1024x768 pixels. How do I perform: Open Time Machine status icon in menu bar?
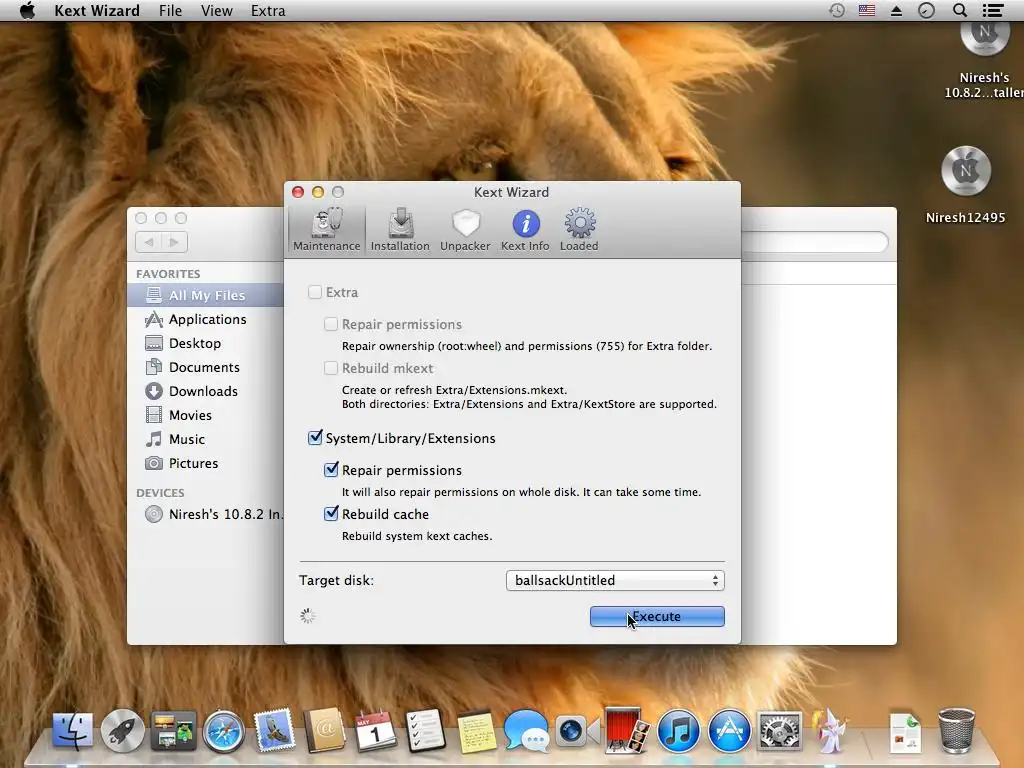837,10
